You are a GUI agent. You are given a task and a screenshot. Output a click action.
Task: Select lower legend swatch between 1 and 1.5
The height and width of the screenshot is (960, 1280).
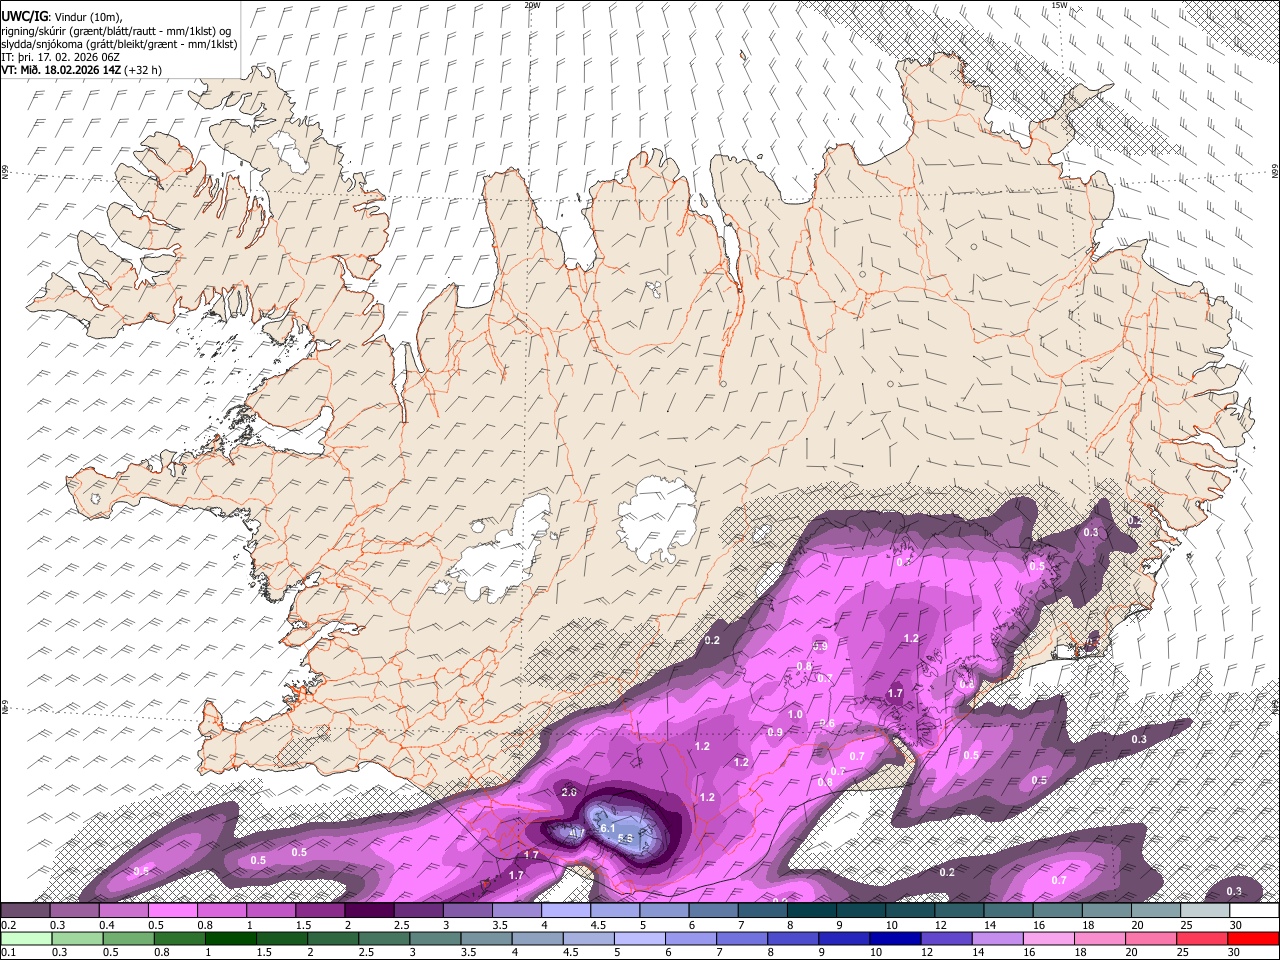coord(229,938)
